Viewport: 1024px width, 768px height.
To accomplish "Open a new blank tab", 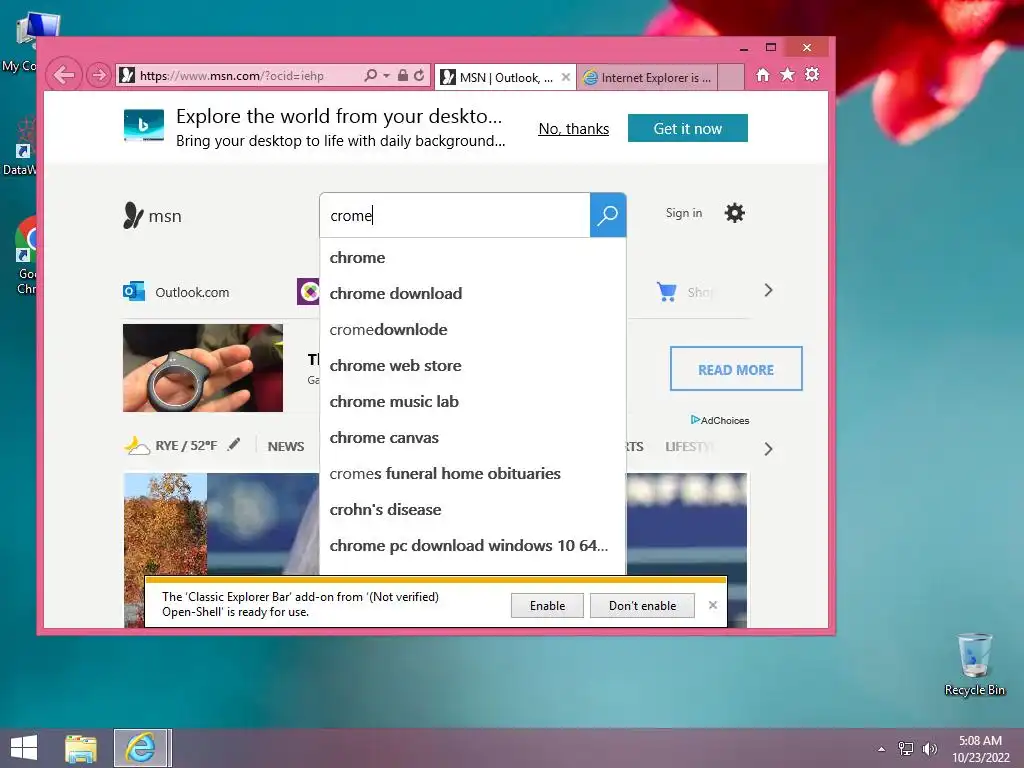I will tap(731, 77).
